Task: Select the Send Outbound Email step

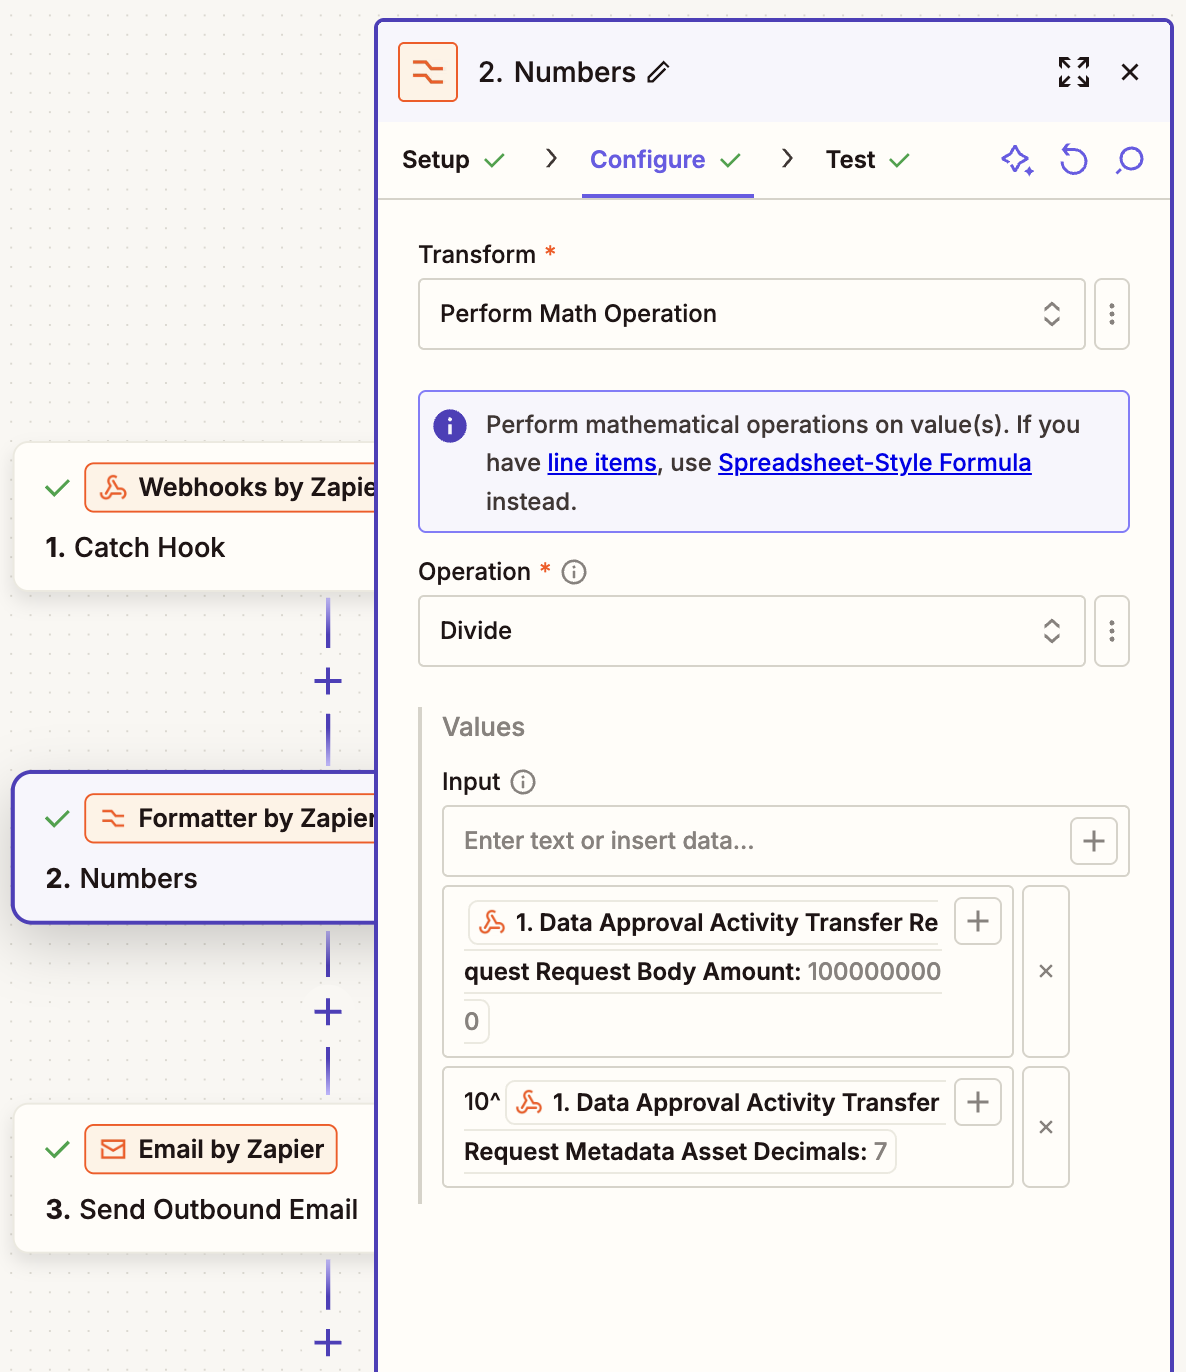Action: [195, 1179]
